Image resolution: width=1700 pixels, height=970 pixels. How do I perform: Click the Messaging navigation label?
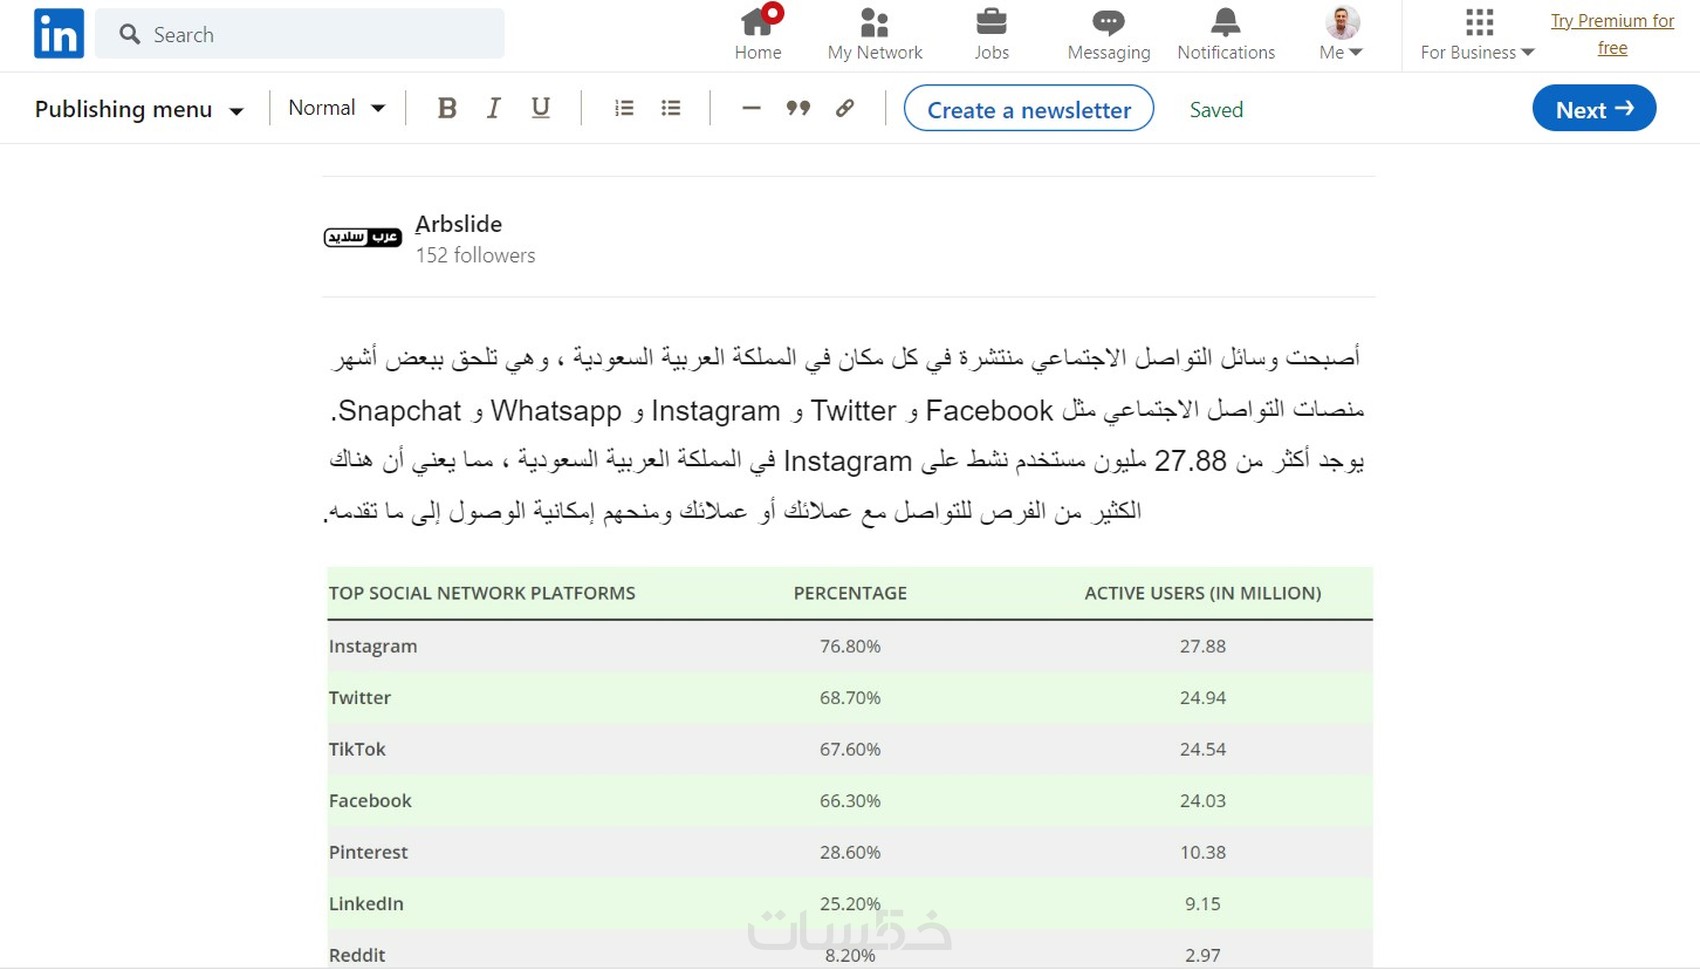pos(1109,52)
